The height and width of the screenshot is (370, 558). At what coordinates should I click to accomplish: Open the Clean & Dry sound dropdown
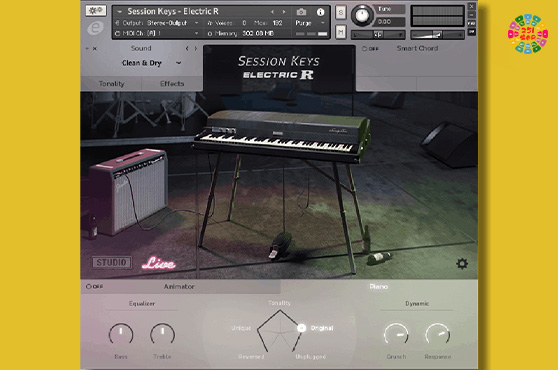pyautogui.click(x=152, y=63)
